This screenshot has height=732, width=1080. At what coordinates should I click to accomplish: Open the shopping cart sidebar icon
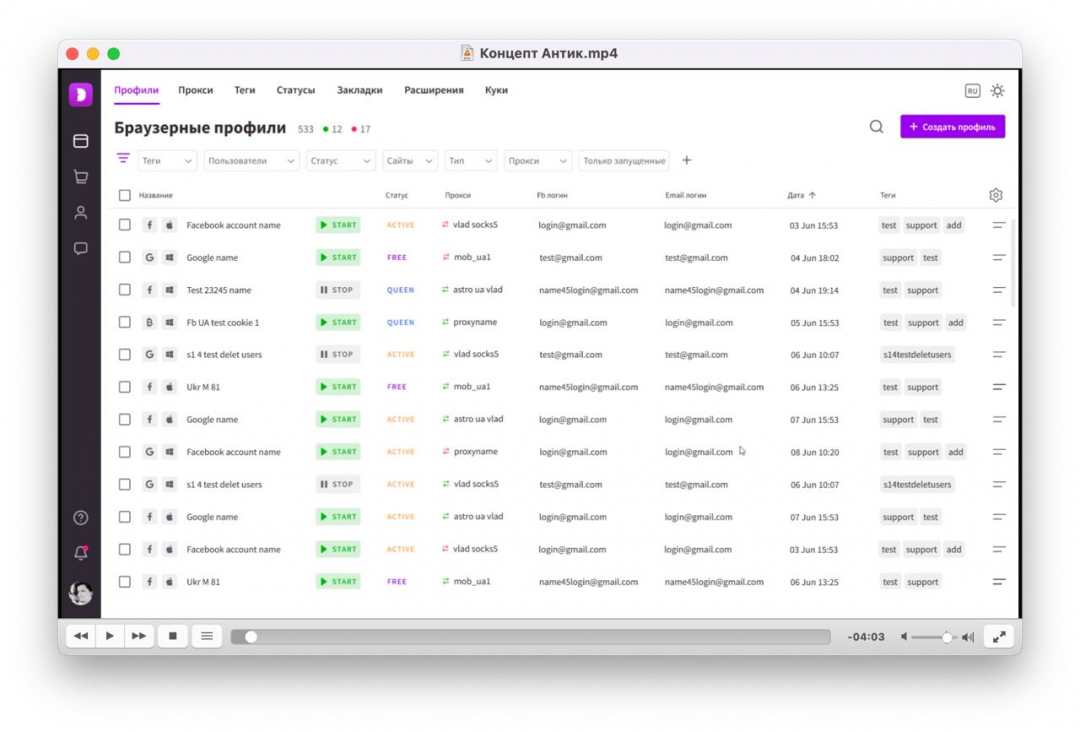click(x=81, y=177)
